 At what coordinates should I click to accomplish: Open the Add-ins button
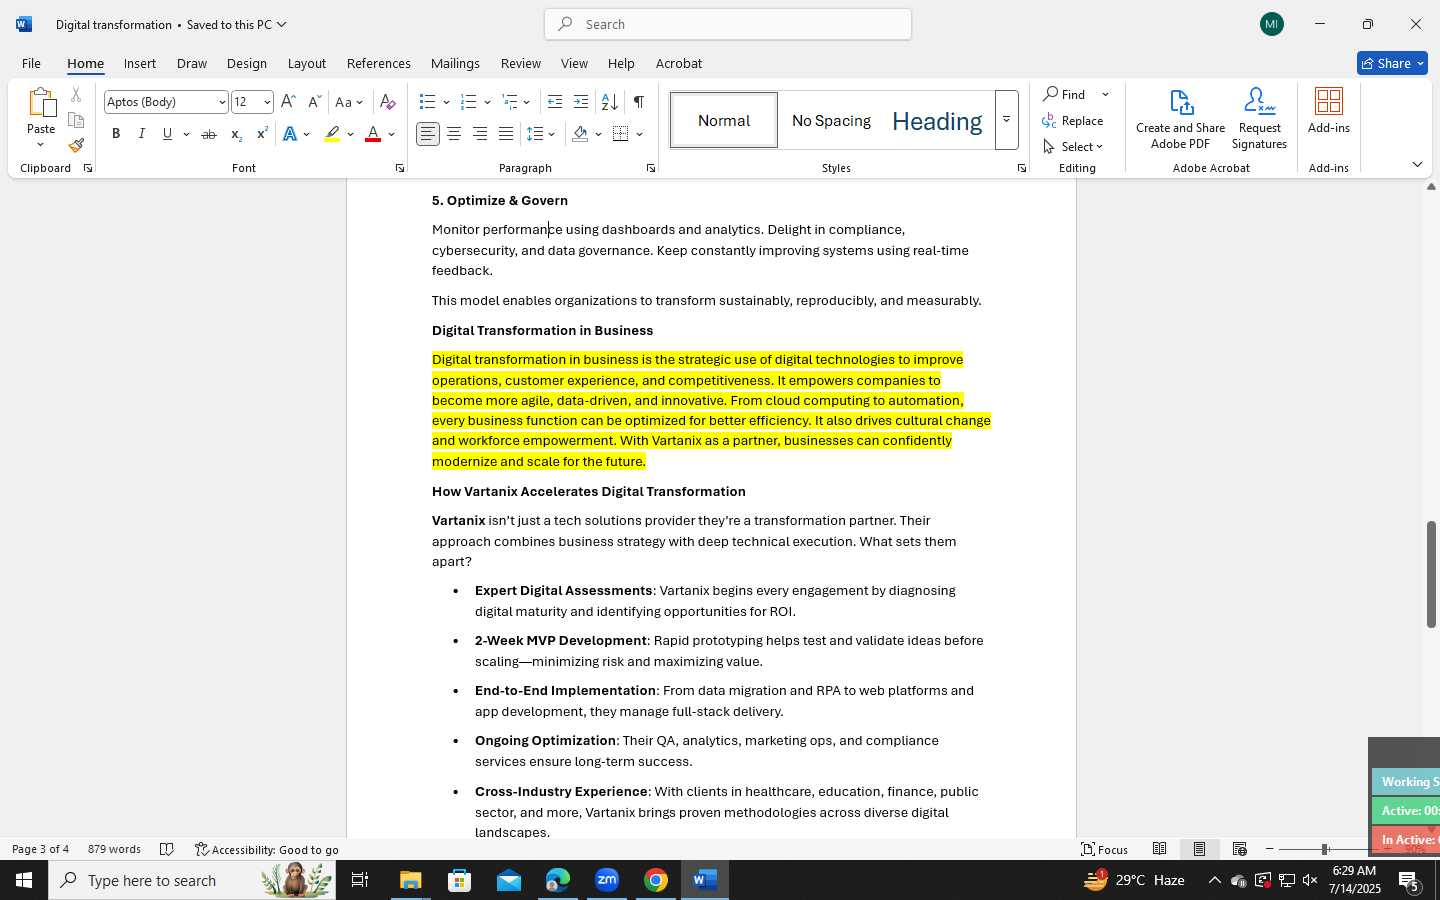point(1329,111)
